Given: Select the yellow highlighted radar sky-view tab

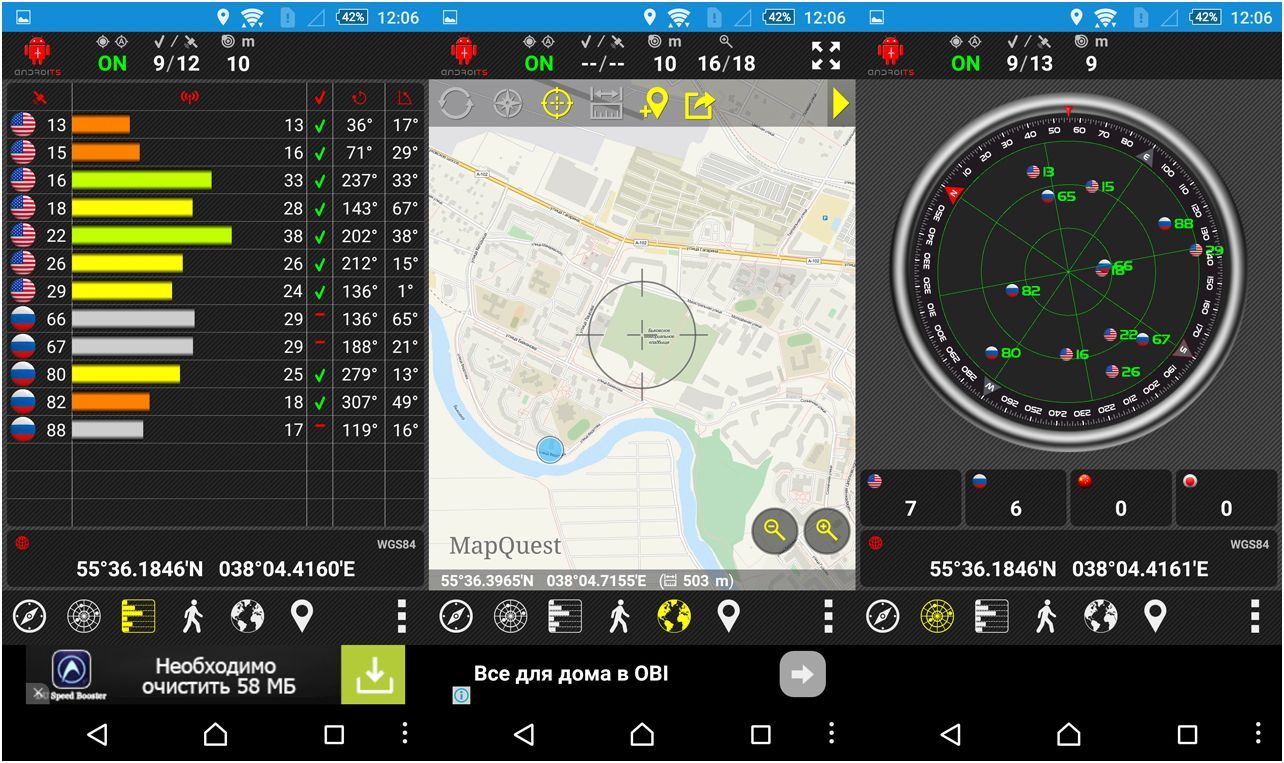Looking at the screenshot, I should click(937, 617).
